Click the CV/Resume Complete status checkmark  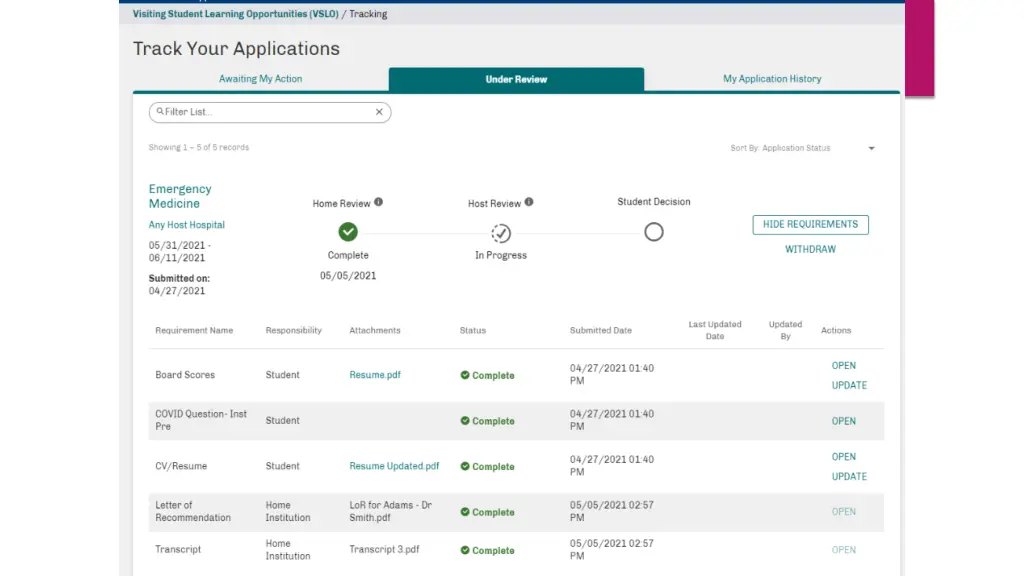click(465, 466)
